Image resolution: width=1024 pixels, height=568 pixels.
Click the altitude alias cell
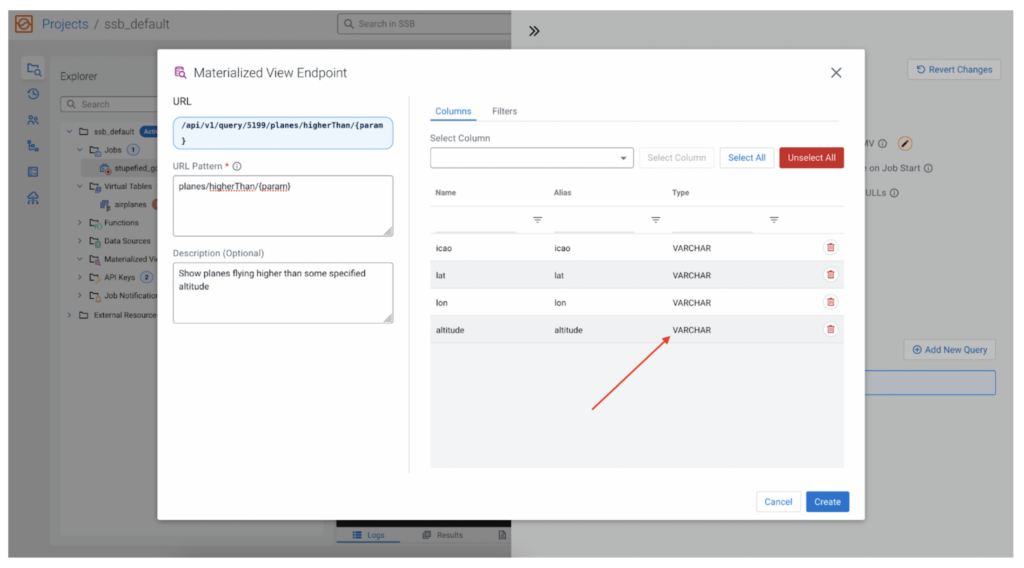click(568, 330)
